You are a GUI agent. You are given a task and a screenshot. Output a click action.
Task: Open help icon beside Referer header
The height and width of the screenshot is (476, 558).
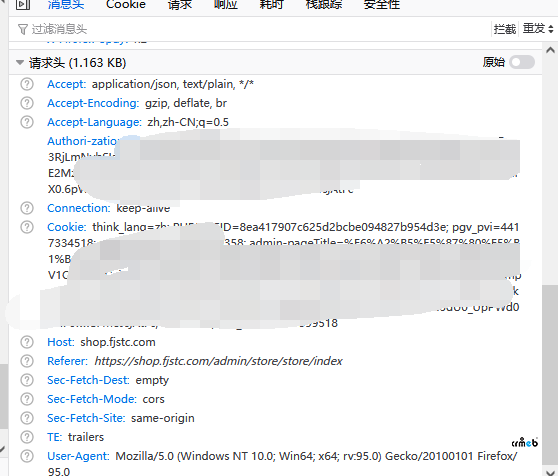point(27,361)
